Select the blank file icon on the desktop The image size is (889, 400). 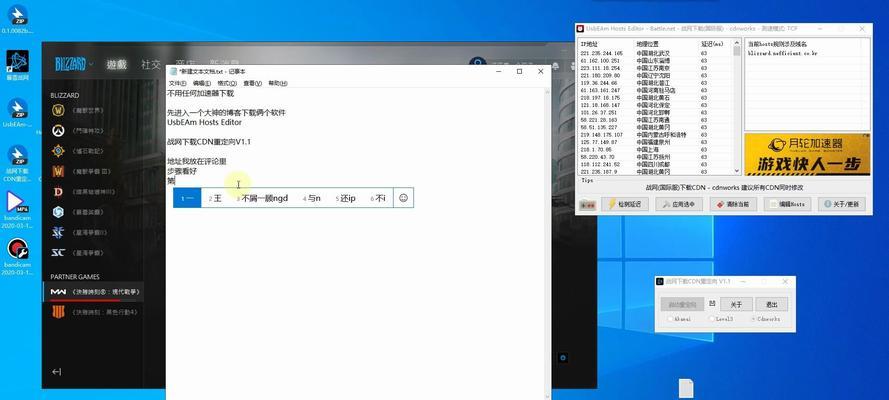pyautogui.click(x=685, y=389)
